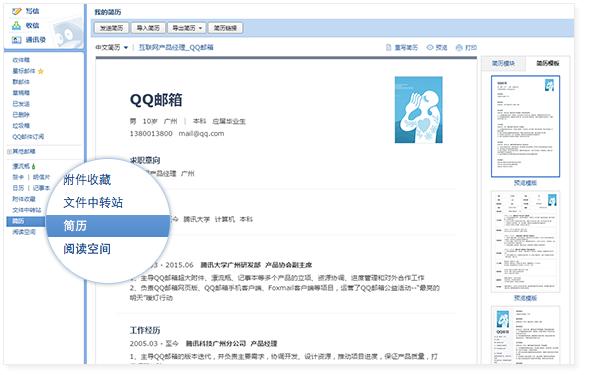
Task: Click the 工作经历 section heading
Action: pos(145,331)
